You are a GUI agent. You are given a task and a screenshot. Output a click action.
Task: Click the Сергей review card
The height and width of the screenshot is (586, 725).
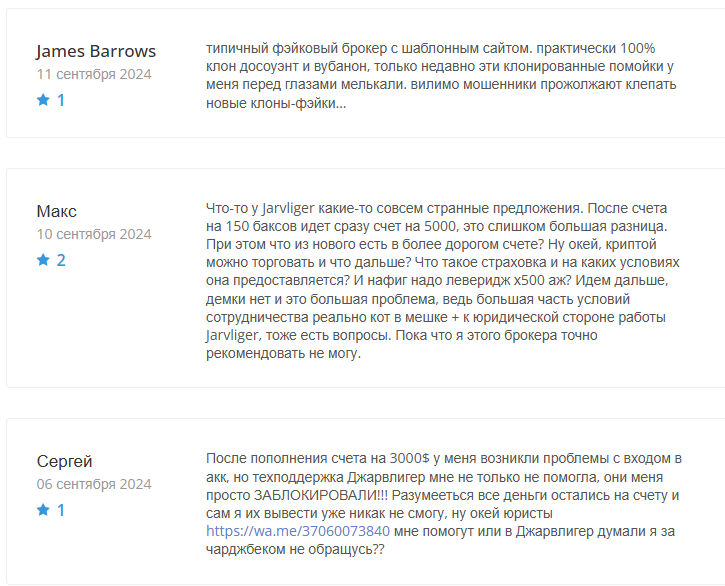[365, 501]
